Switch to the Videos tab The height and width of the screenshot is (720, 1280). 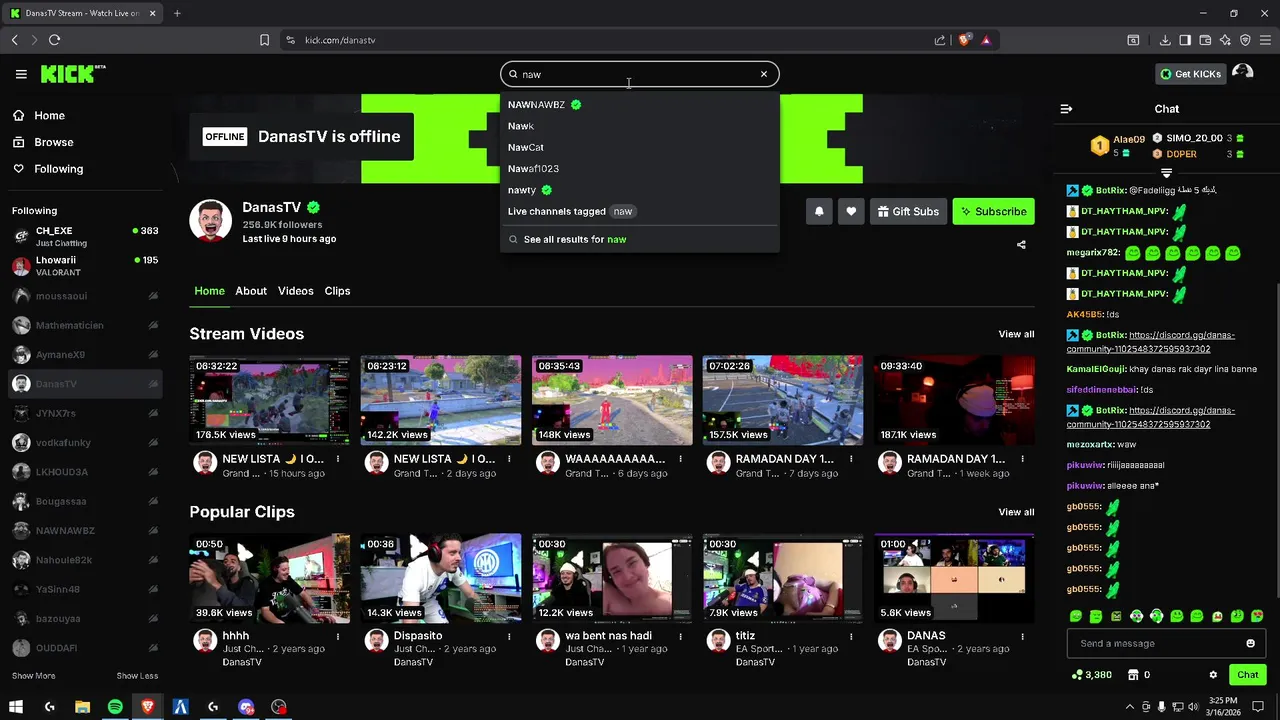296,291
